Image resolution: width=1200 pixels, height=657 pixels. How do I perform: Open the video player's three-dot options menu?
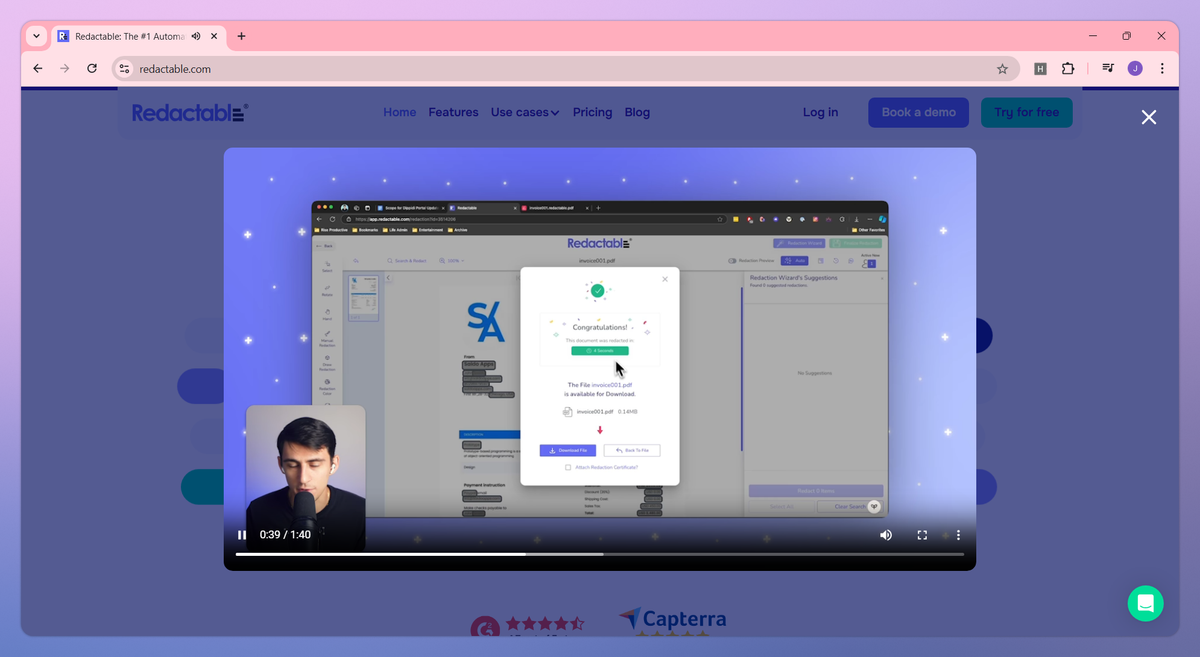(958, 535)
